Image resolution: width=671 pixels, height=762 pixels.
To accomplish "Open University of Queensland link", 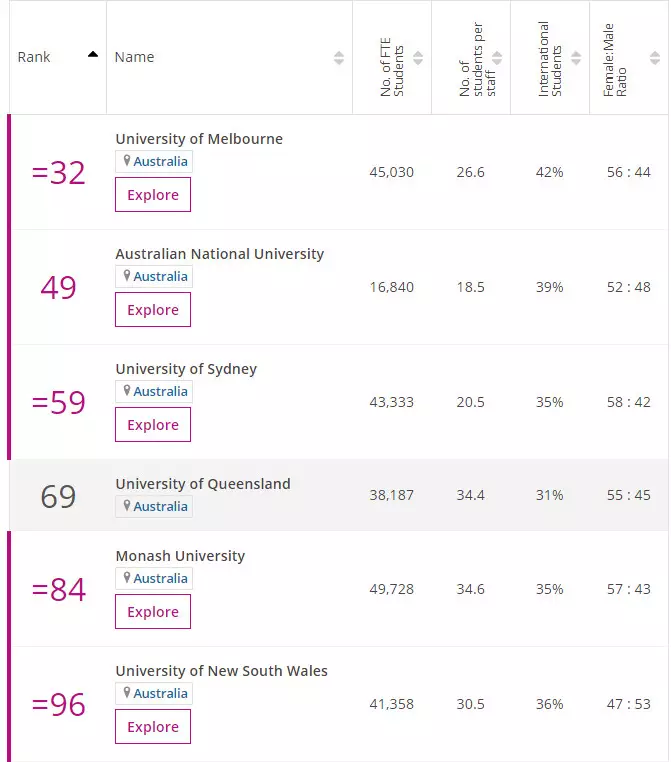I will pos(203,484).
